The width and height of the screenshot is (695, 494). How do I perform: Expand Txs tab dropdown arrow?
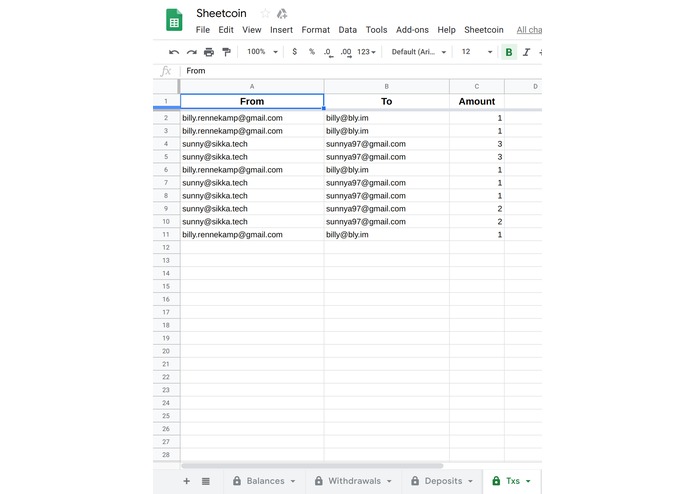click(x=528, y=481)
